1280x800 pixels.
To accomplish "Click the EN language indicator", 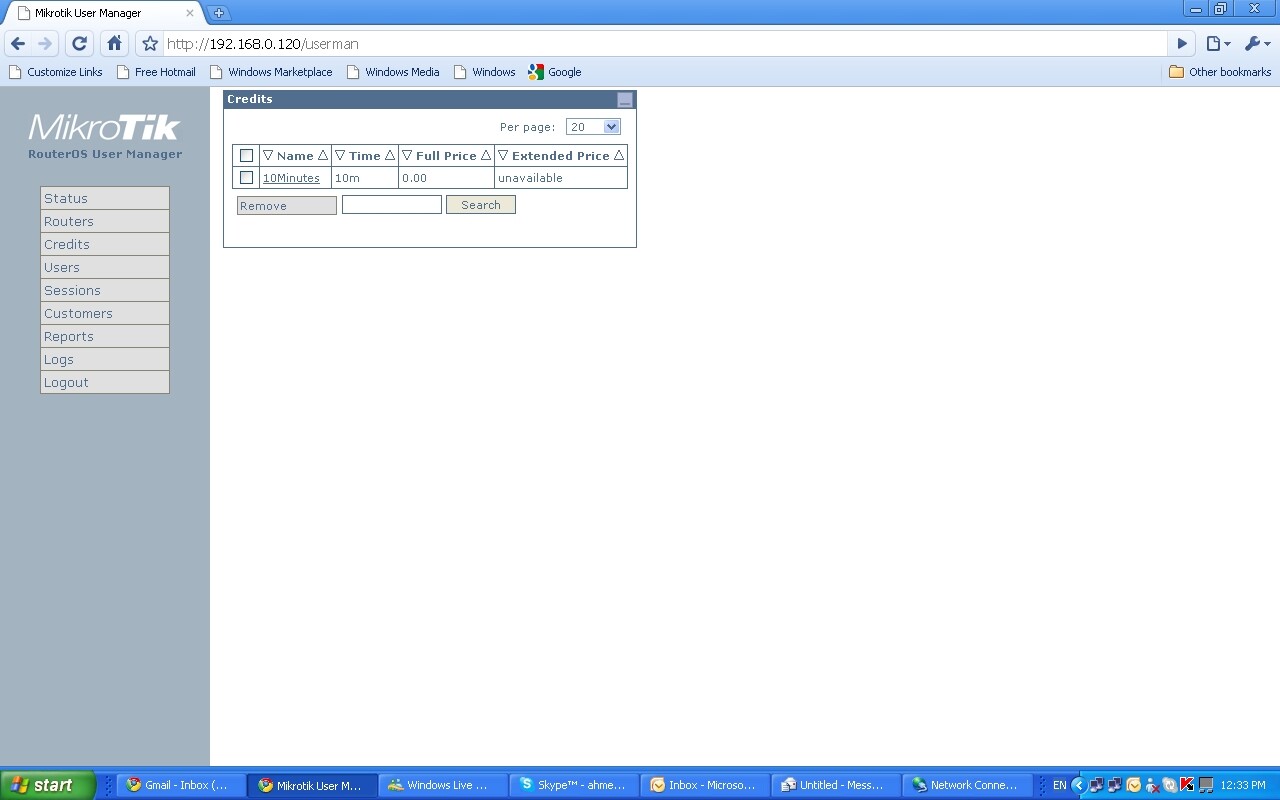I will [x=1059, y=785].
